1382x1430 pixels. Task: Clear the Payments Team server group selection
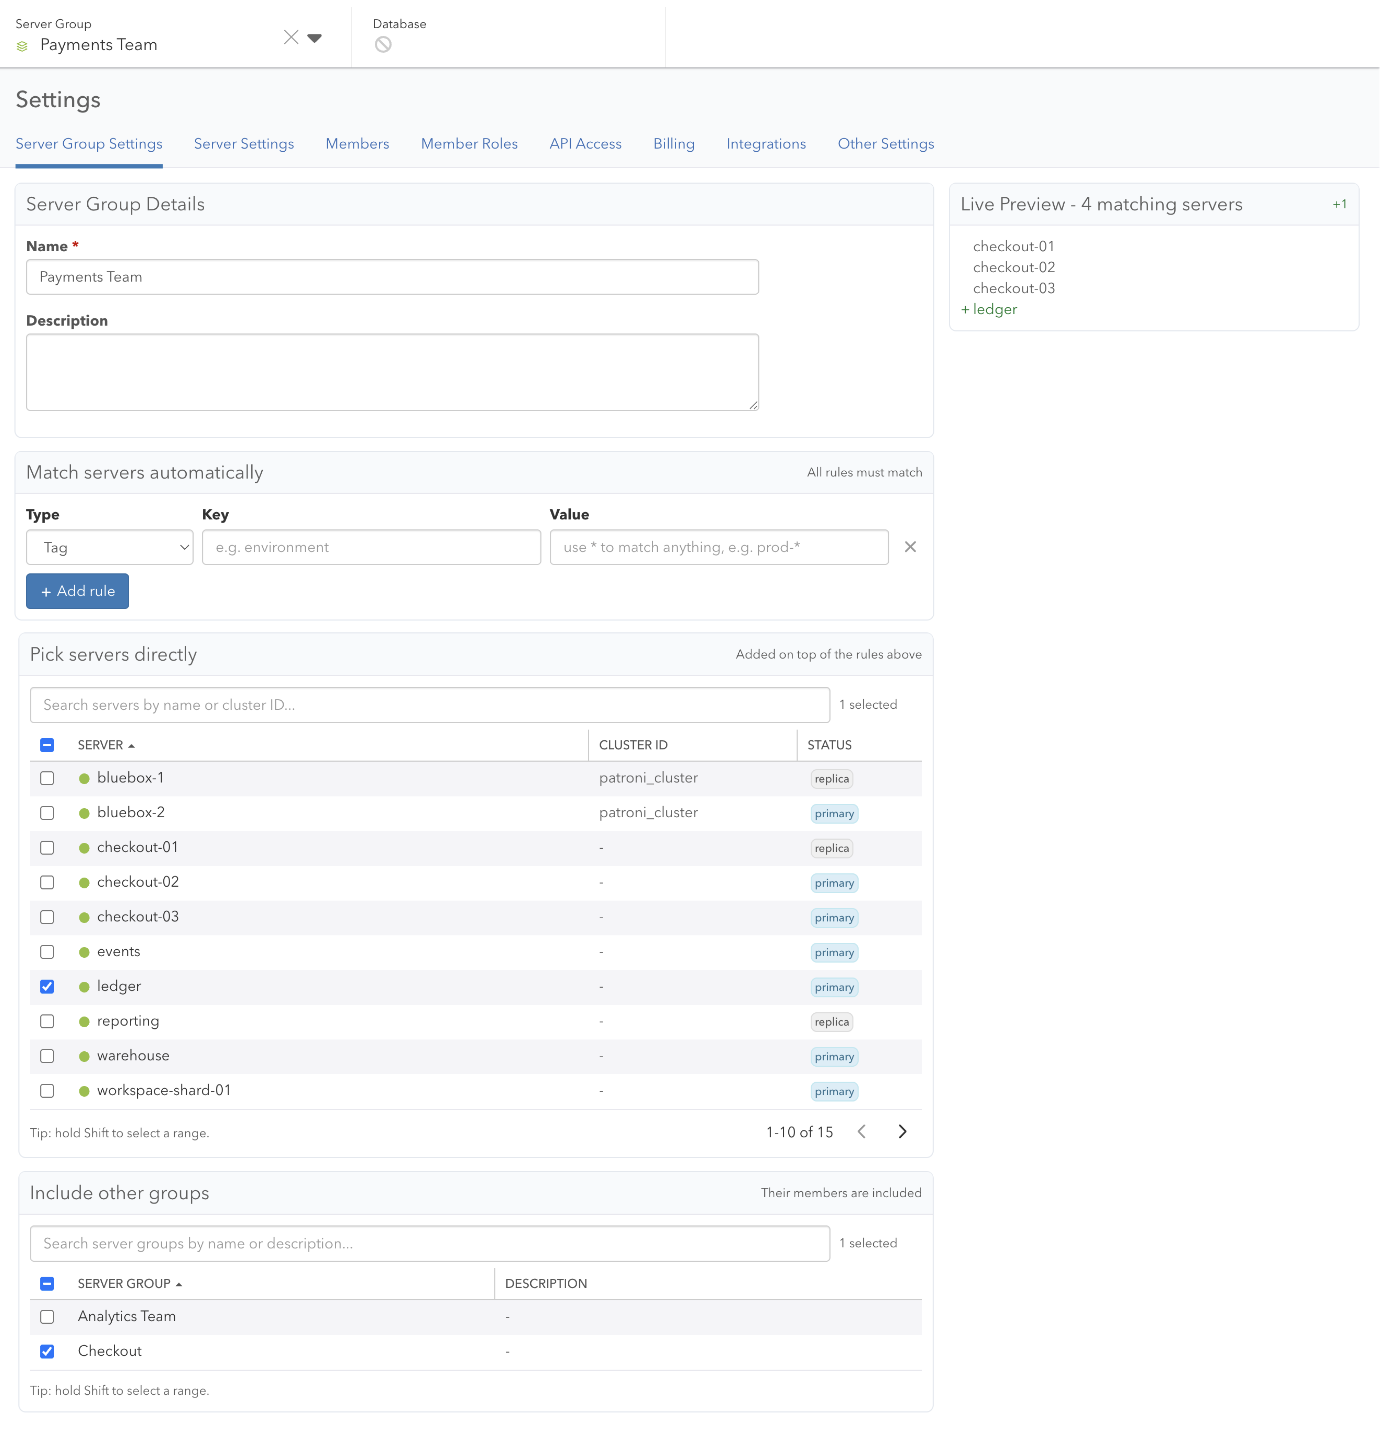pyautogui.click(x=291, y=37)
